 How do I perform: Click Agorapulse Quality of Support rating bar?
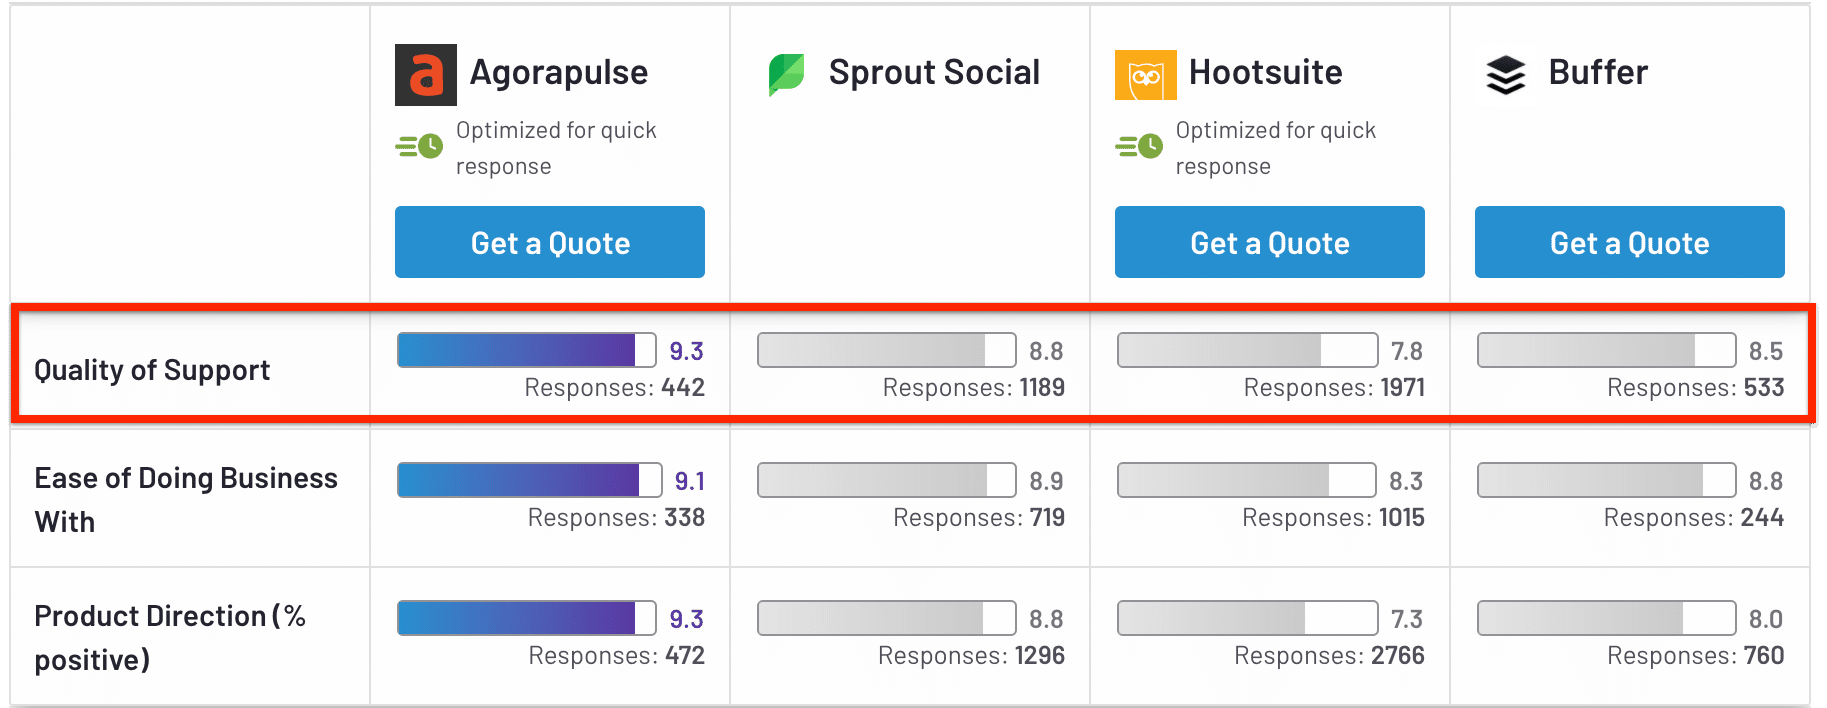point(526,350)
